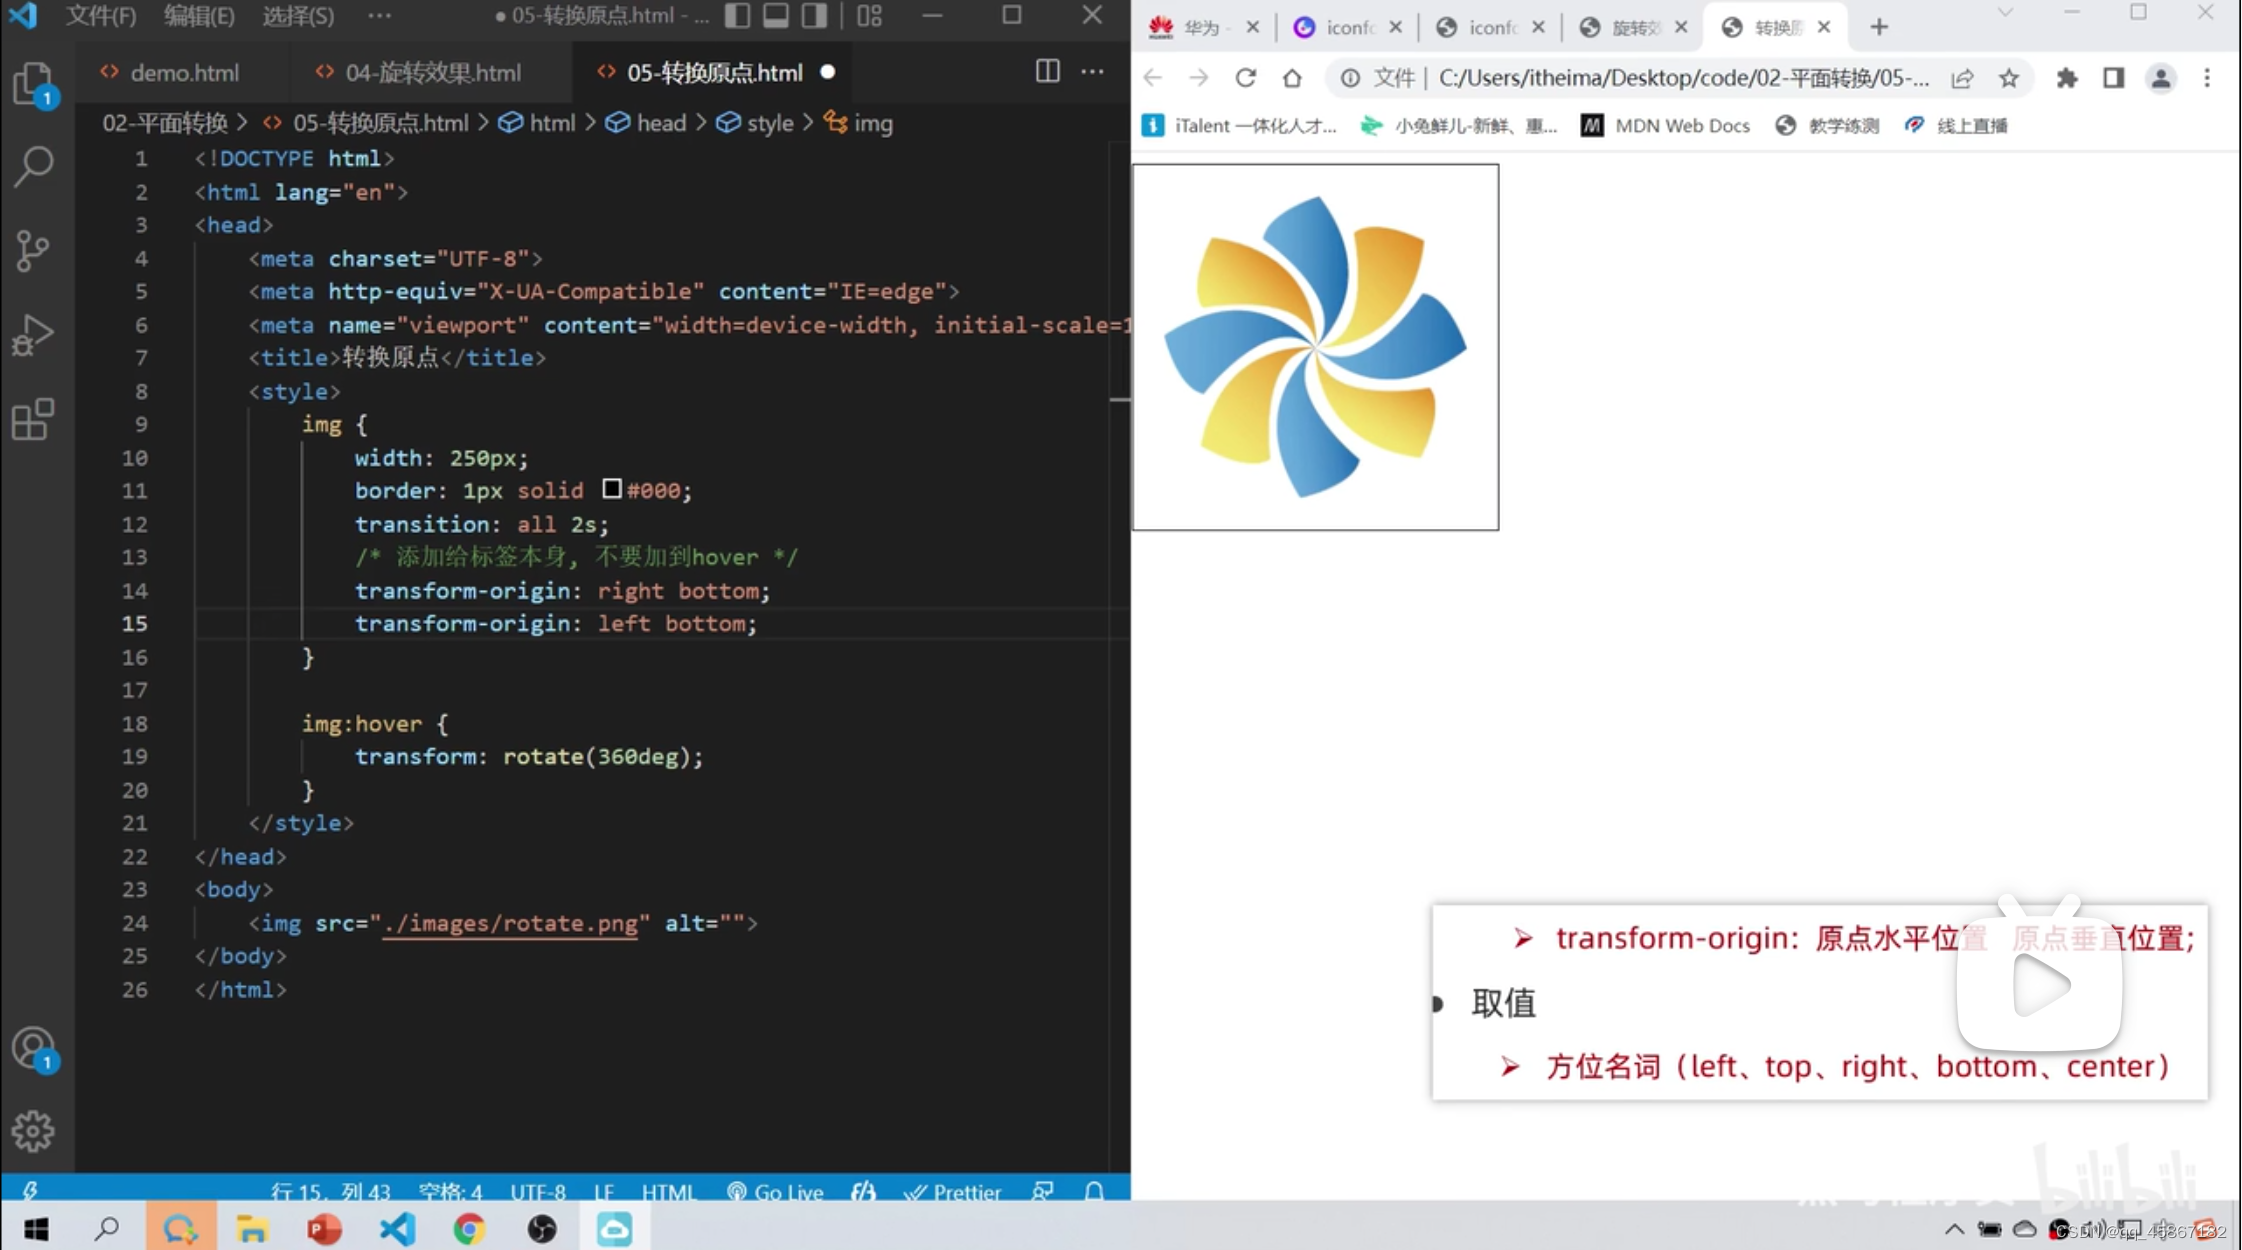2242x1250 pixels.
Task: Split the editor using the split icon
Action: (x=1047, y=71)
